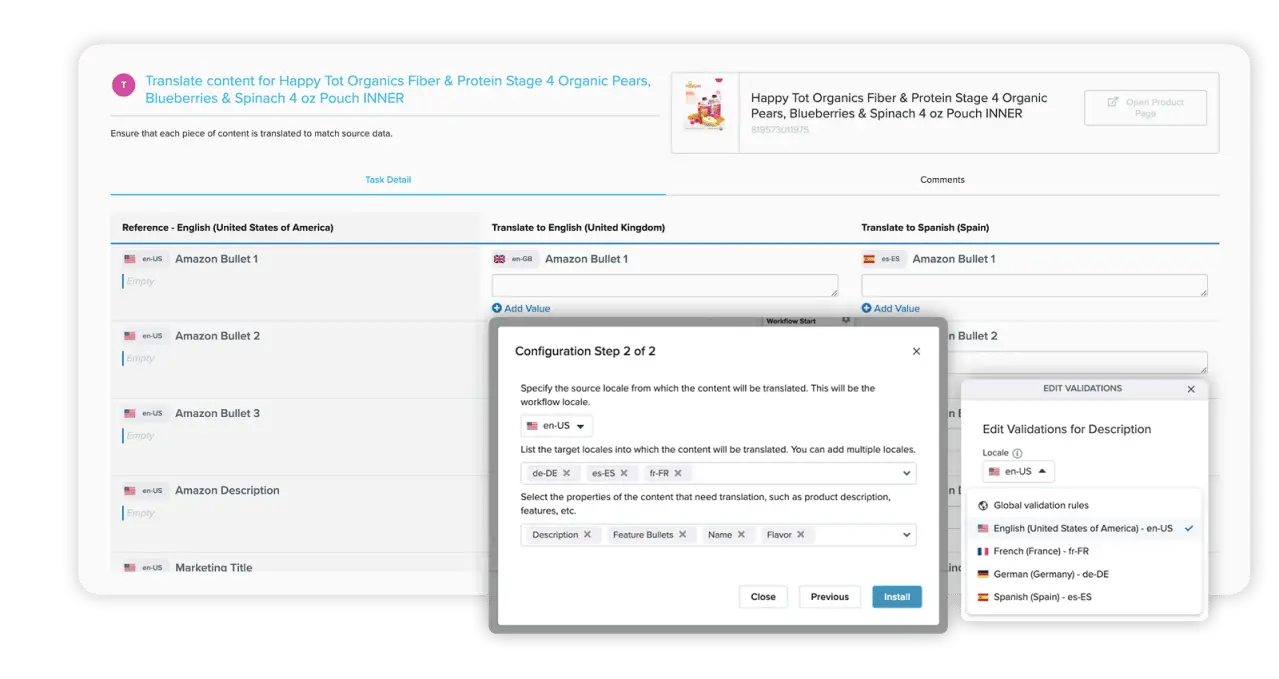Remove the Description property tag
Screen dimensions: 1279x679
587,535
